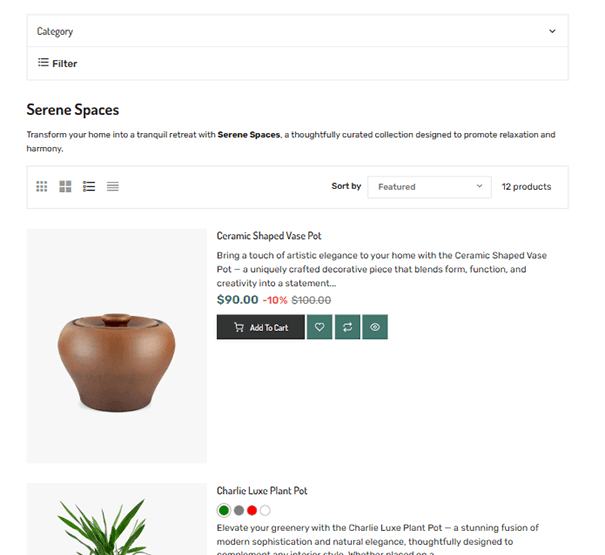Image resolution: width=605 pixels, height=555 pixels.
Task: Choose the gray color swatch
Action: pos(239,511)
